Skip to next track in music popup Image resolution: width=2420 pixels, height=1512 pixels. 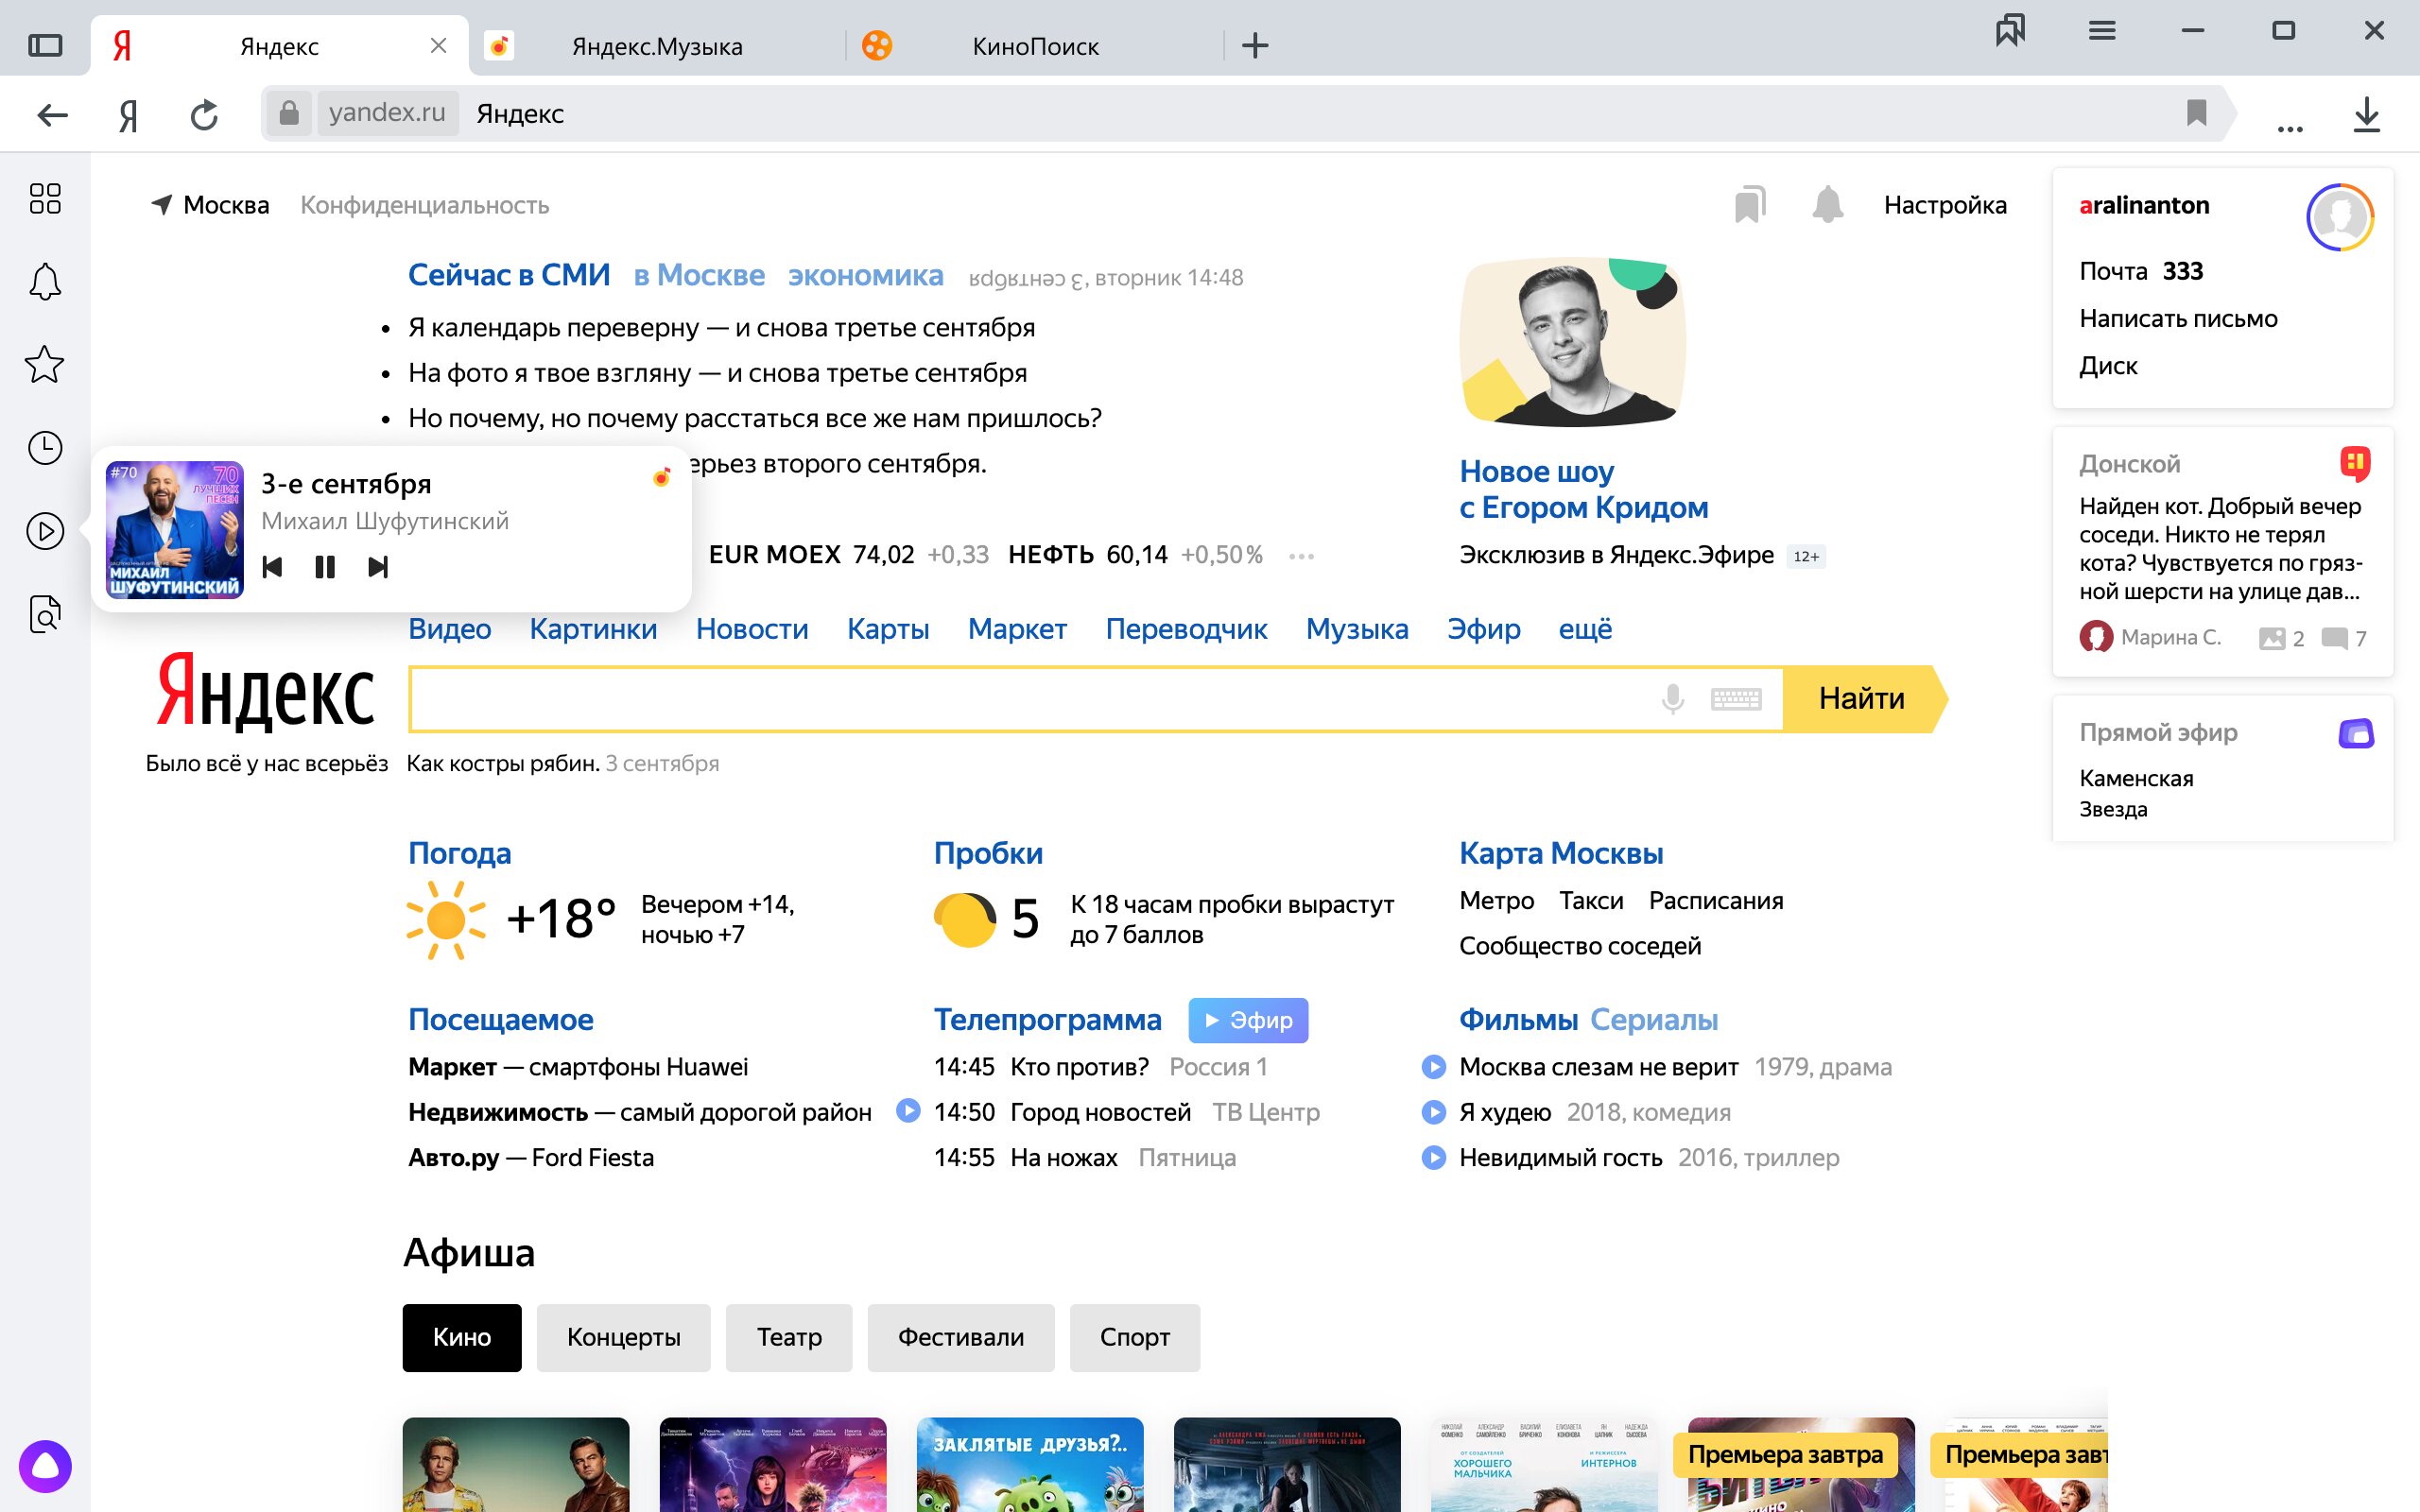pos(378,567)
